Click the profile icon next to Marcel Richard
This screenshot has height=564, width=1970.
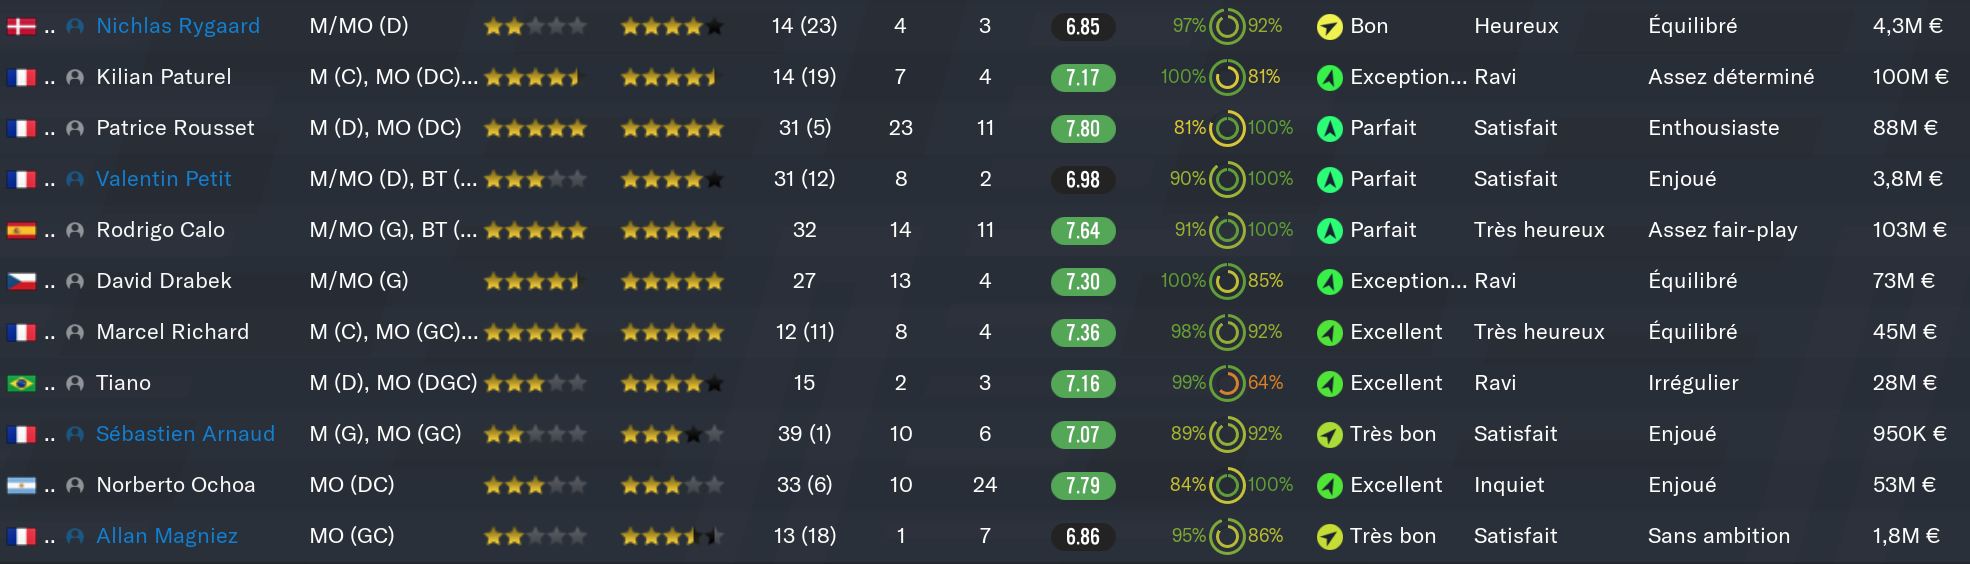[x=75, y=333]
